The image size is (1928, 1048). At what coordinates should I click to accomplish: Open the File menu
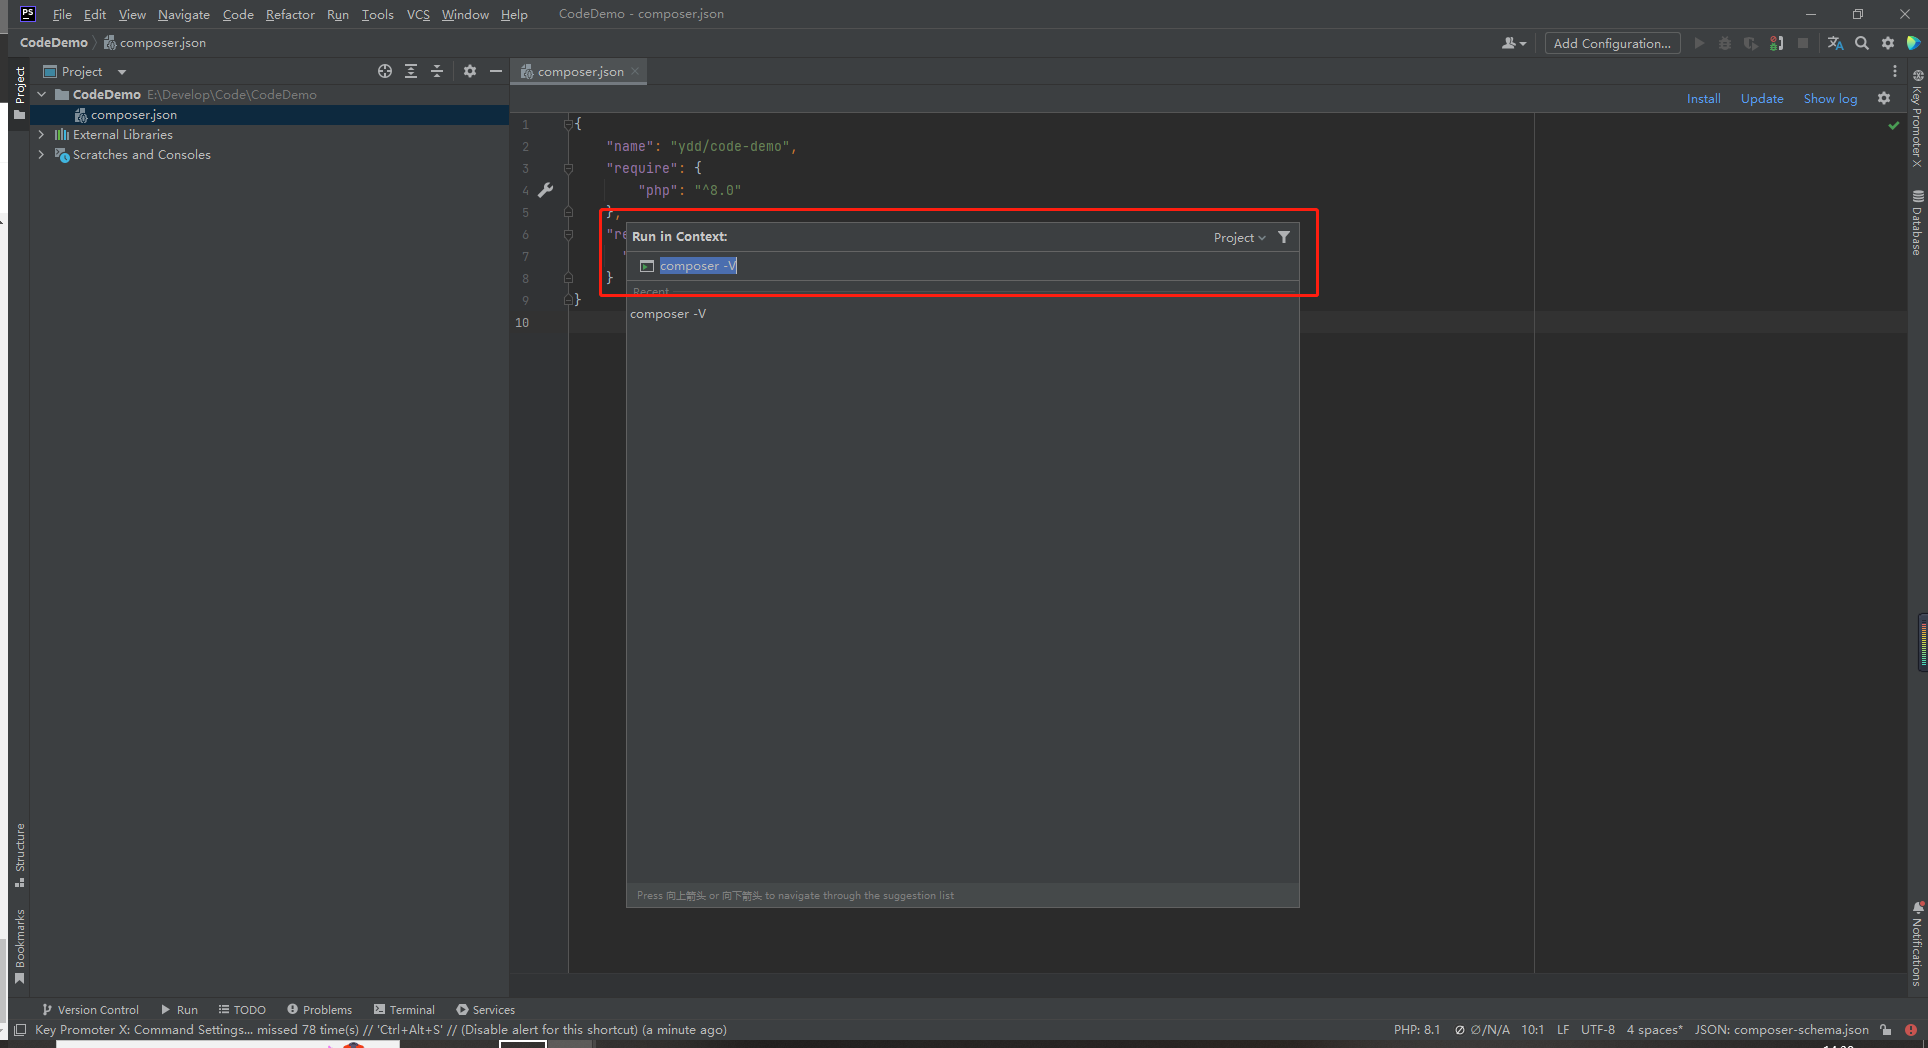62,14
